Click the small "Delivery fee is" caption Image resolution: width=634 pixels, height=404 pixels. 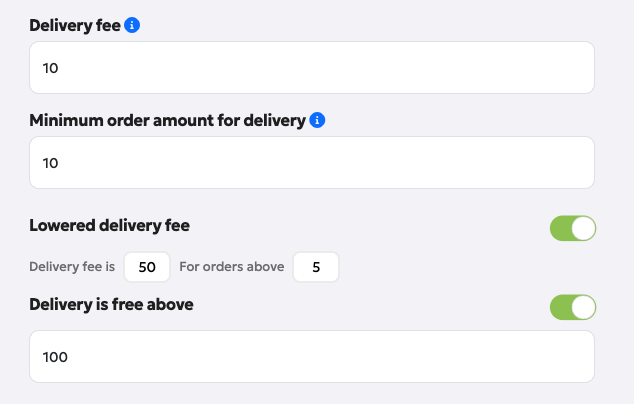coord(72,267)
